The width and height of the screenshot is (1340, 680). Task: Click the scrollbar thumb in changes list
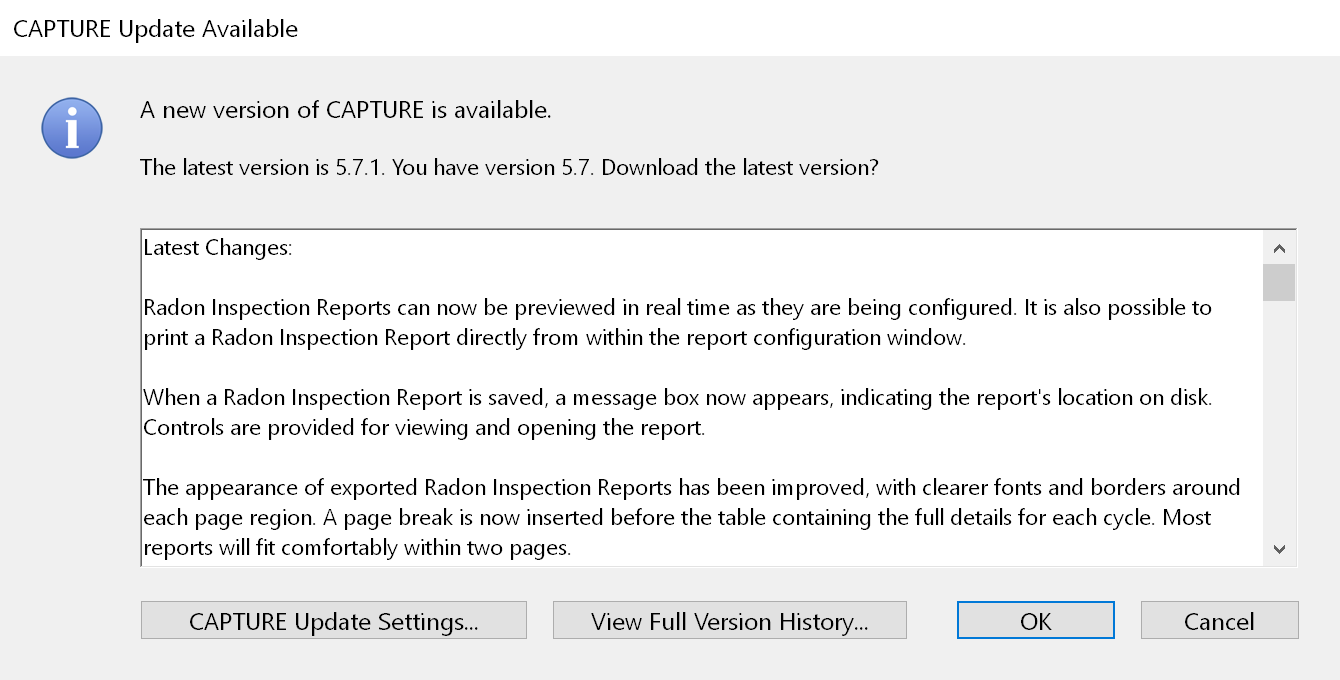coord(1279,282)
